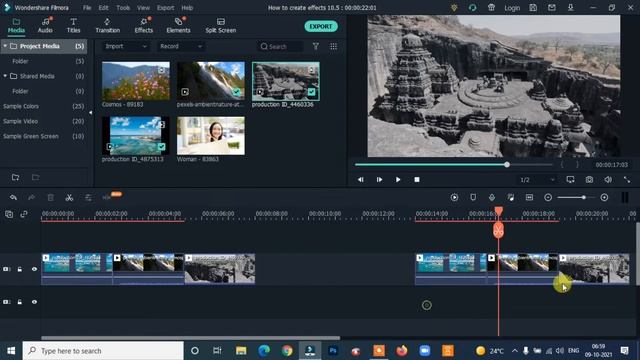Click the timeline zoom slider

576,198
